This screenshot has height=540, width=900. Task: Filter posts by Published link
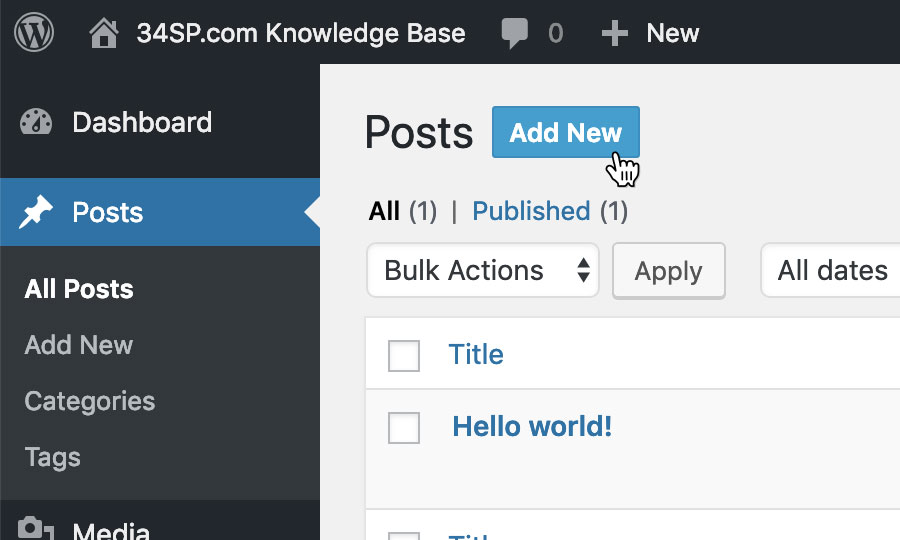click(x=531, y=211)
